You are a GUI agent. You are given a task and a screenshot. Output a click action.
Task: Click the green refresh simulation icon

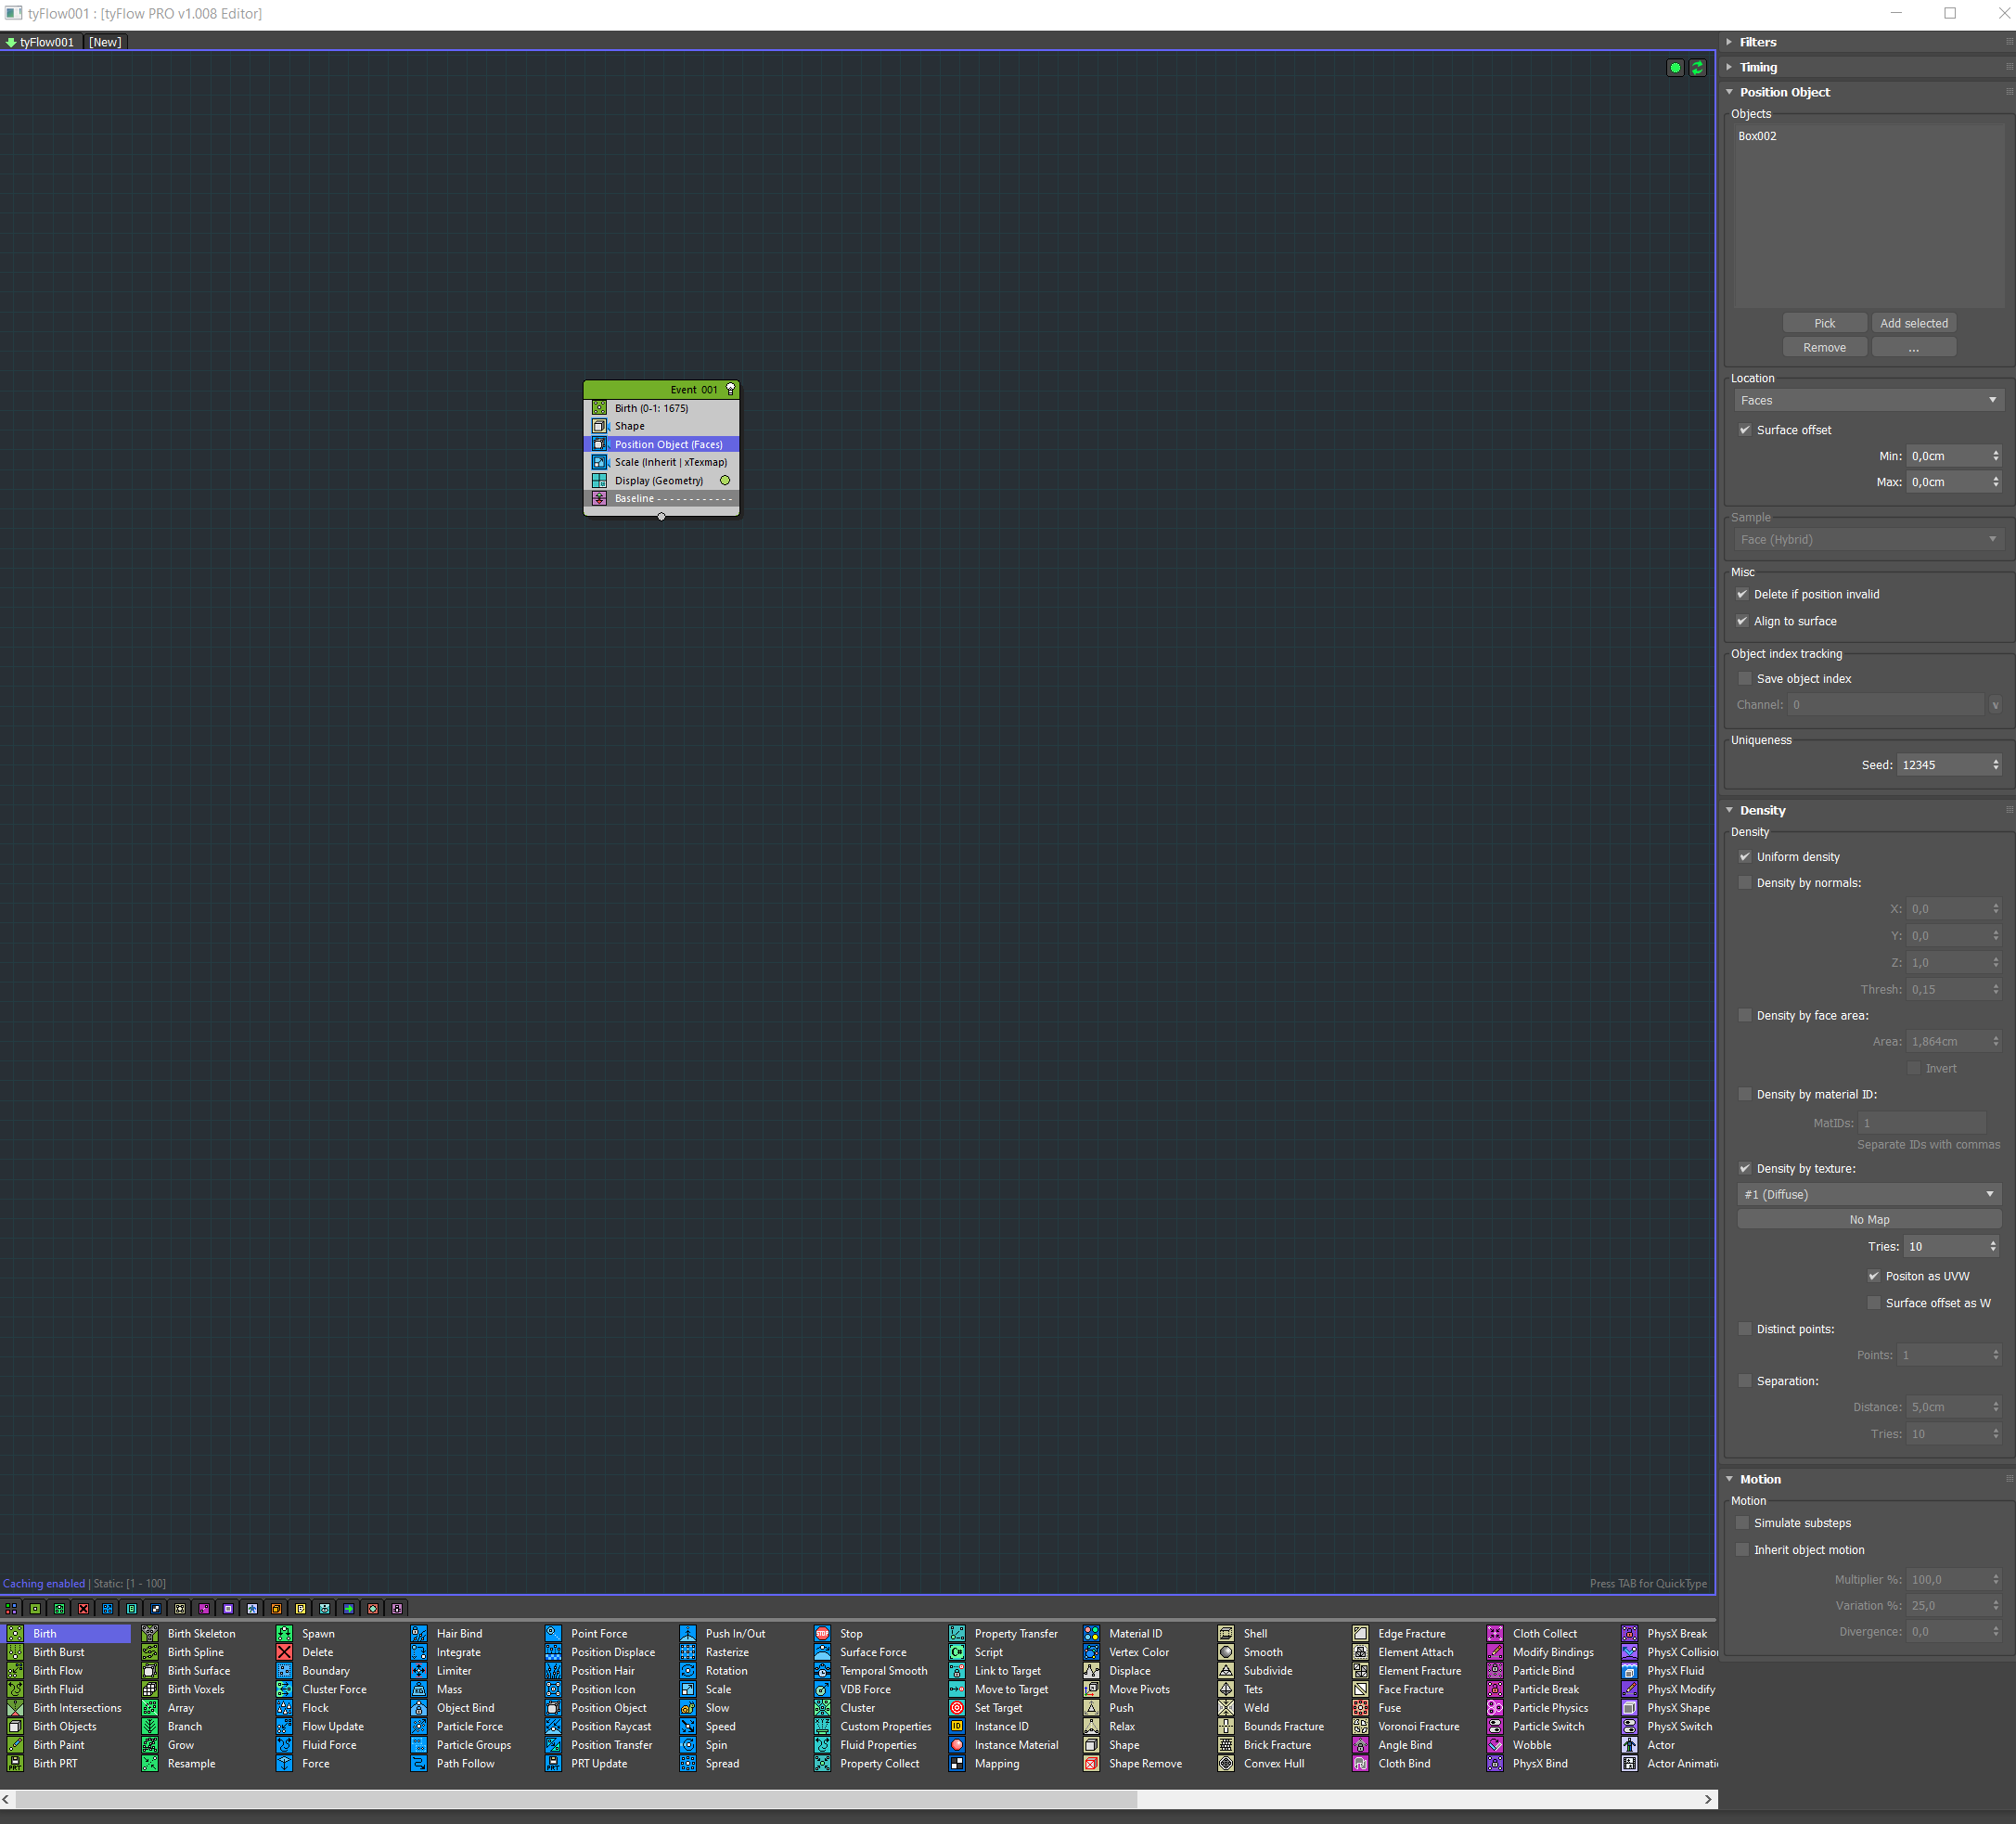point(1697,68)
